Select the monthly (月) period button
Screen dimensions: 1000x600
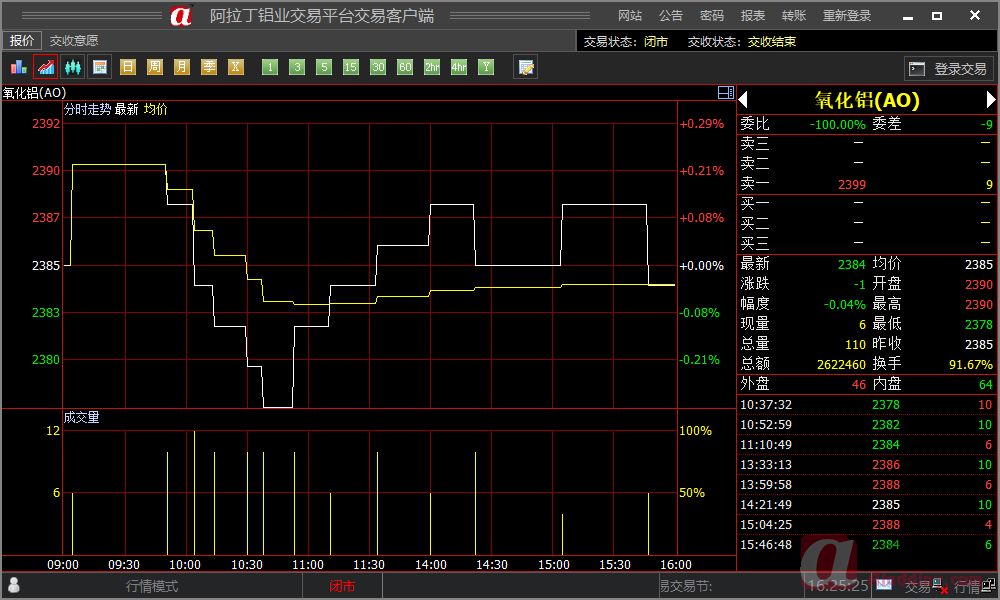pos(182,67)
